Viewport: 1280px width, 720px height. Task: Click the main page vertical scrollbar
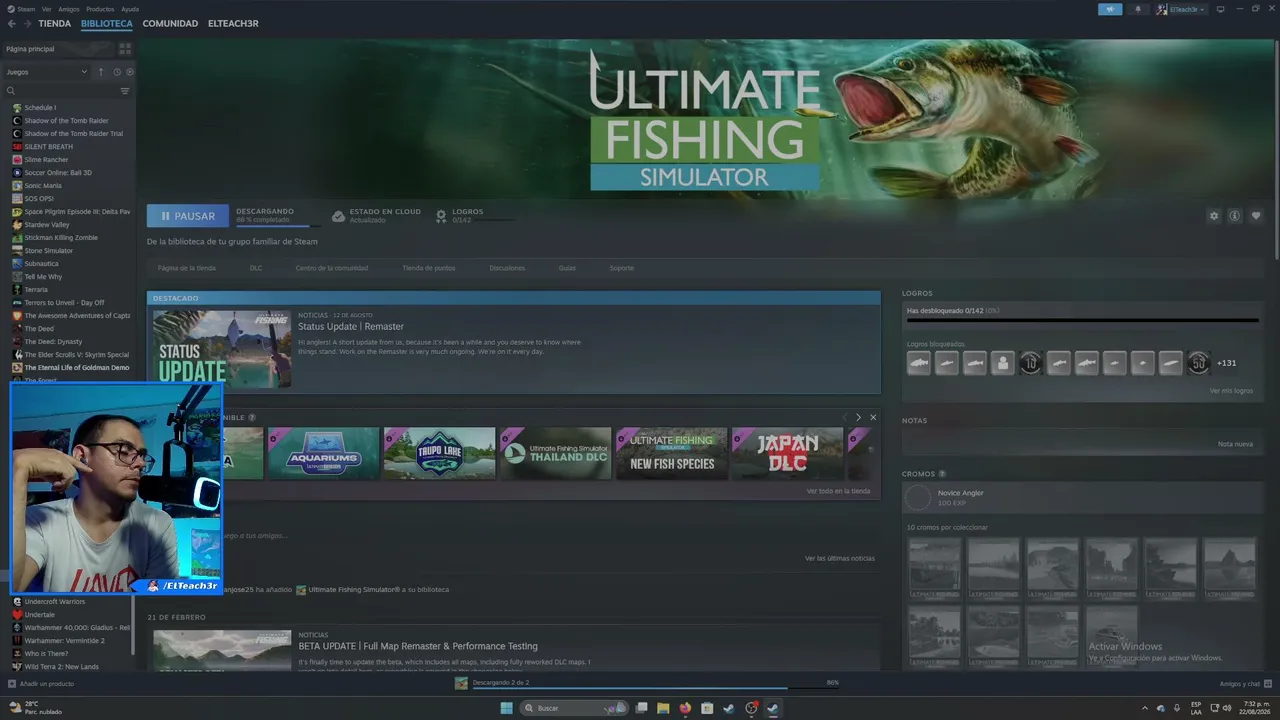[x=1275, y=150]
